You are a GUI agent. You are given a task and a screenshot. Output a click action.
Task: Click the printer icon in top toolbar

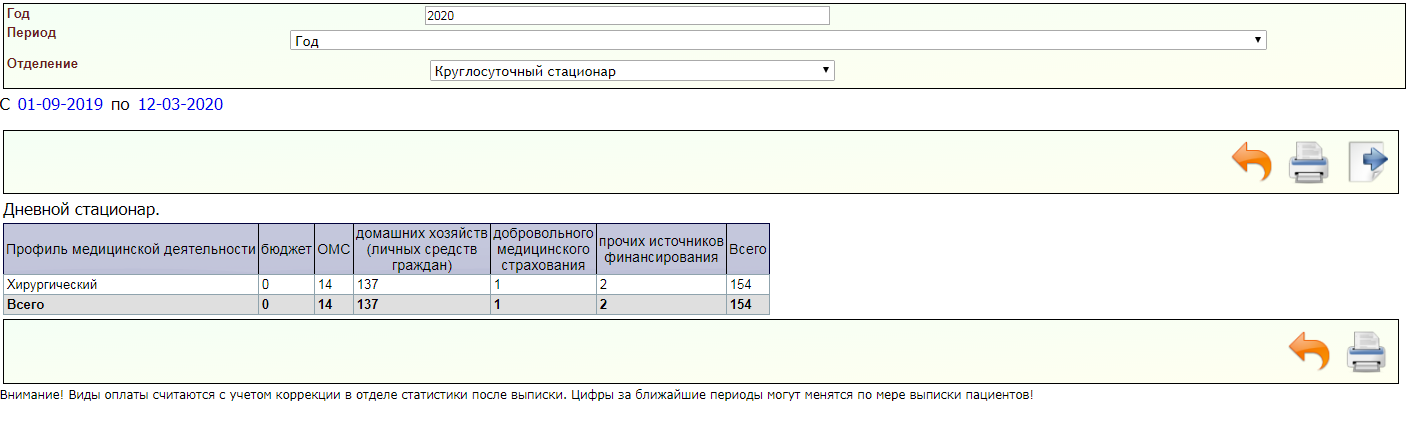click(1309, 162)
